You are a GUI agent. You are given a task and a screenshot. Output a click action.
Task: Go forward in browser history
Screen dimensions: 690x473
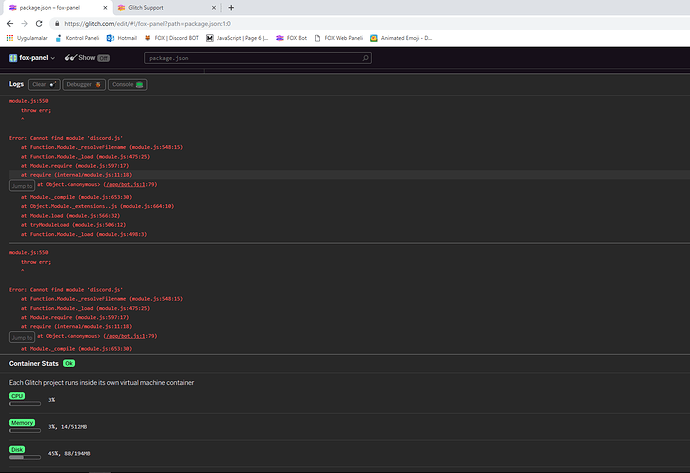click(x=25, y=24)
